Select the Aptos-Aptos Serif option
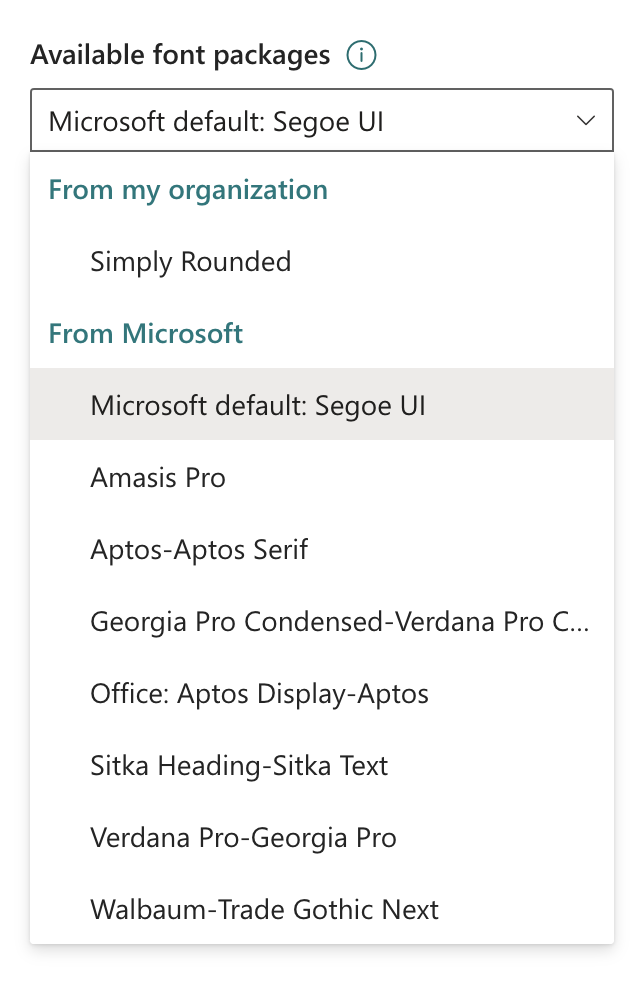Image resolution: width=642 pixels, height=984 pixels. point(199,550)
